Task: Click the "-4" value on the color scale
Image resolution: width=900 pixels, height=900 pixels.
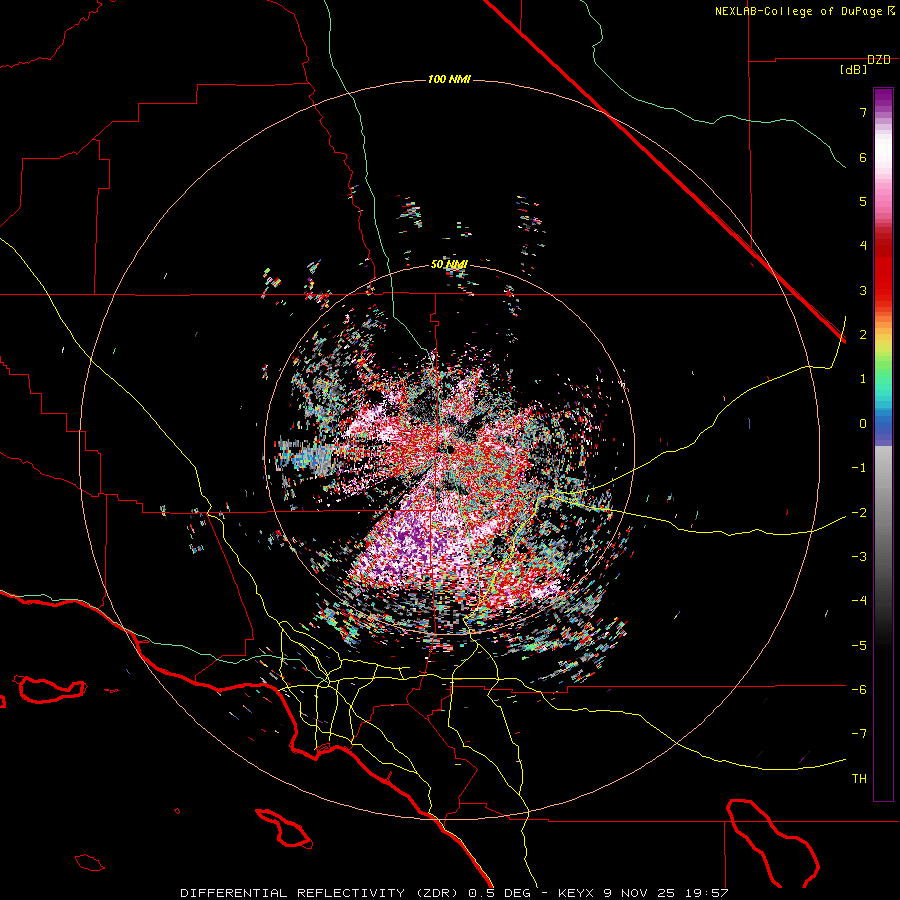Action: coord(859,601)
